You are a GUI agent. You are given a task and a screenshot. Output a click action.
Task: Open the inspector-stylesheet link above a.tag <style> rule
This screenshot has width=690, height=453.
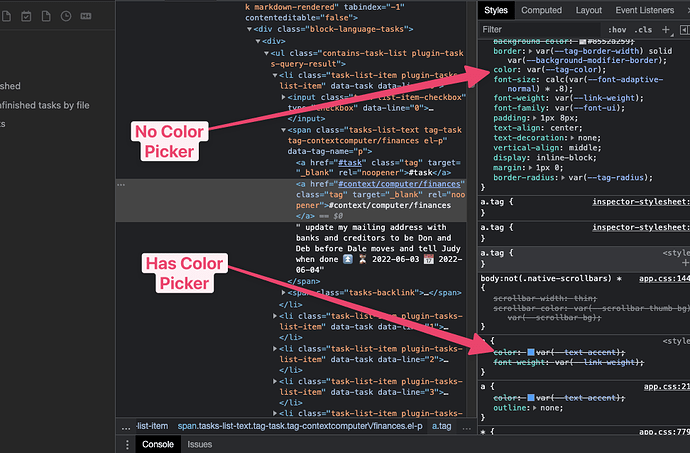641,228
